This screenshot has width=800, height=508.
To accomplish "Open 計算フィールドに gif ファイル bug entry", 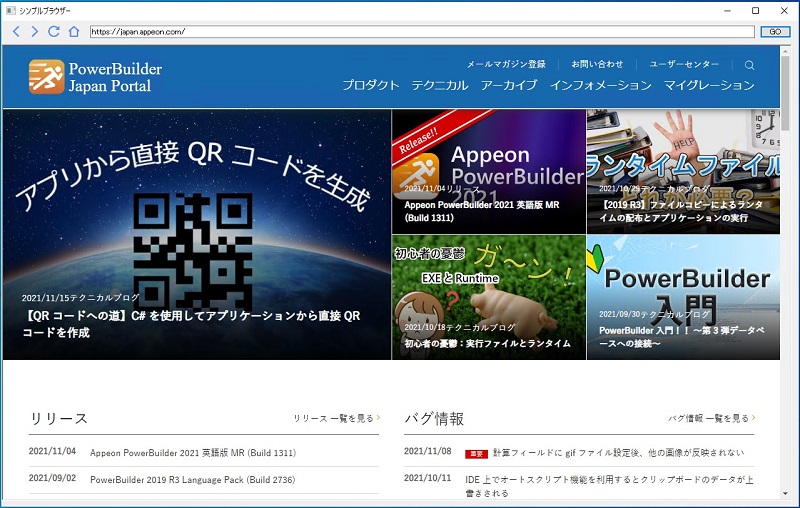I will coord(618,452).
